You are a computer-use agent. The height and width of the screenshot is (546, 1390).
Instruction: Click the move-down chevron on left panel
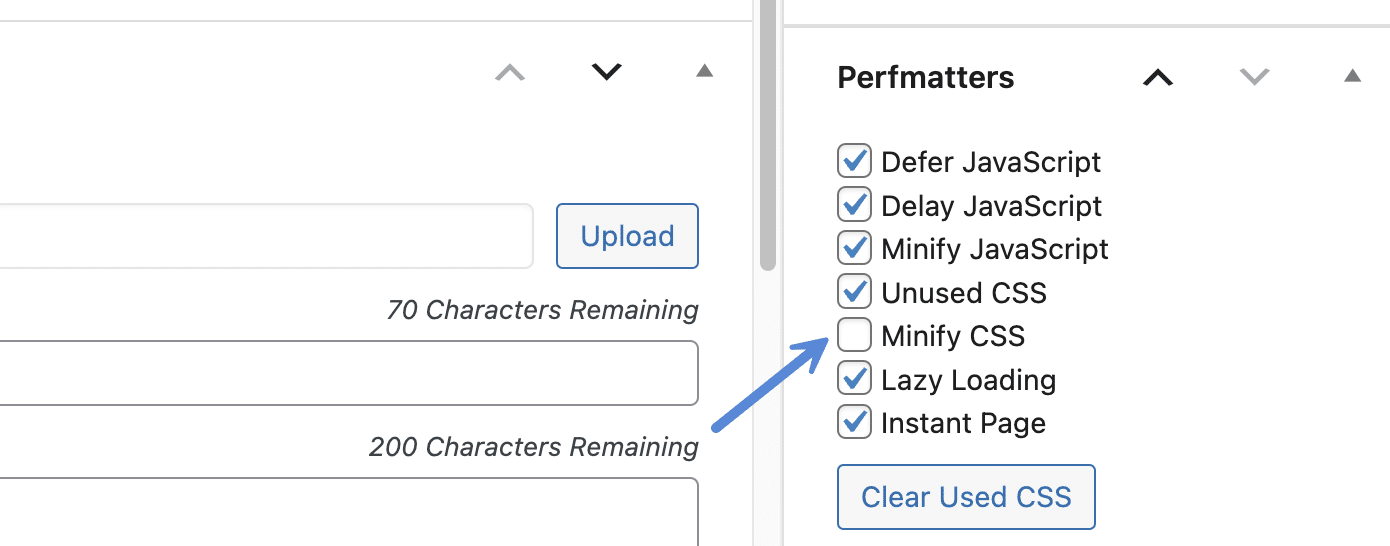point(607,72)
